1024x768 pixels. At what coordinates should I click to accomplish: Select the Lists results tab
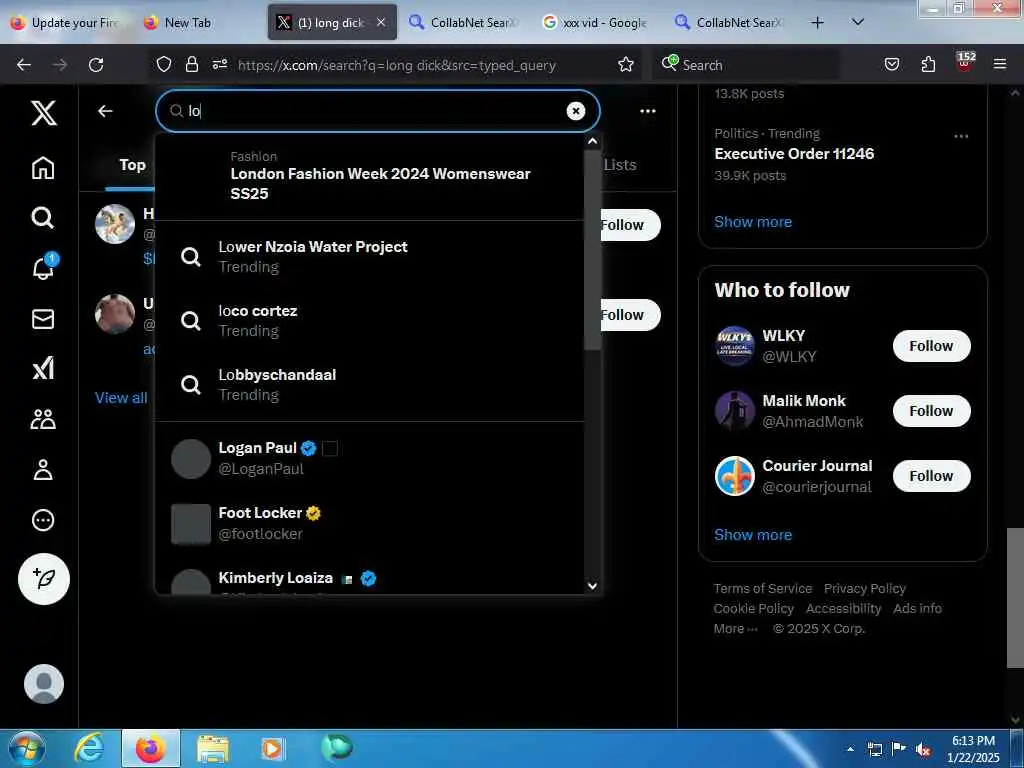[620, 165]
